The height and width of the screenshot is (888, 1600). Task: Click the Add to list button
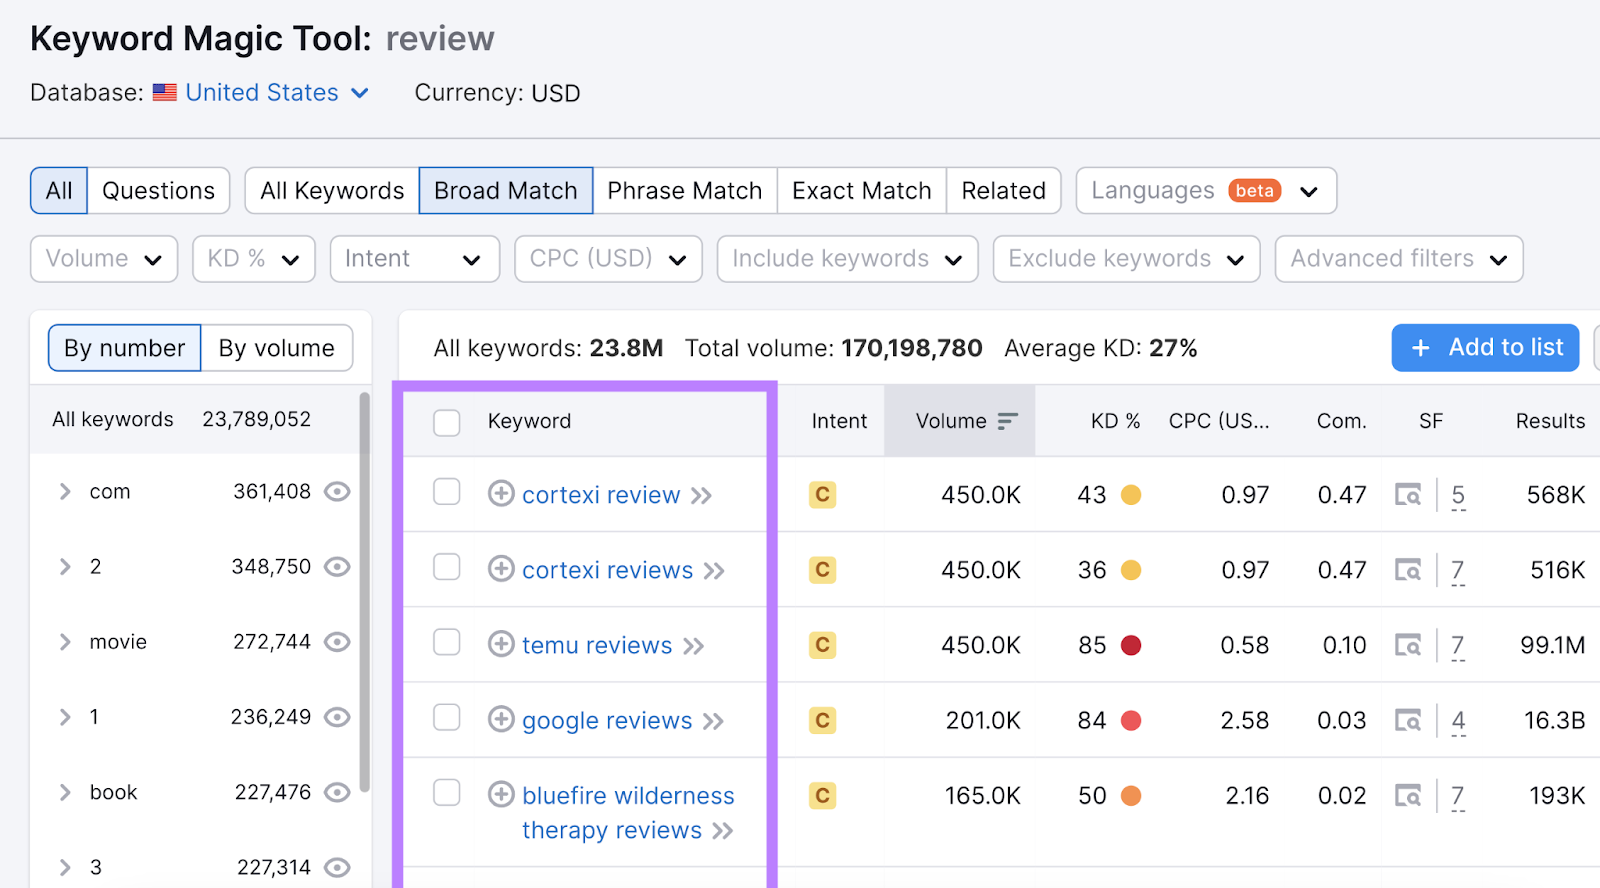(1485, 348)
